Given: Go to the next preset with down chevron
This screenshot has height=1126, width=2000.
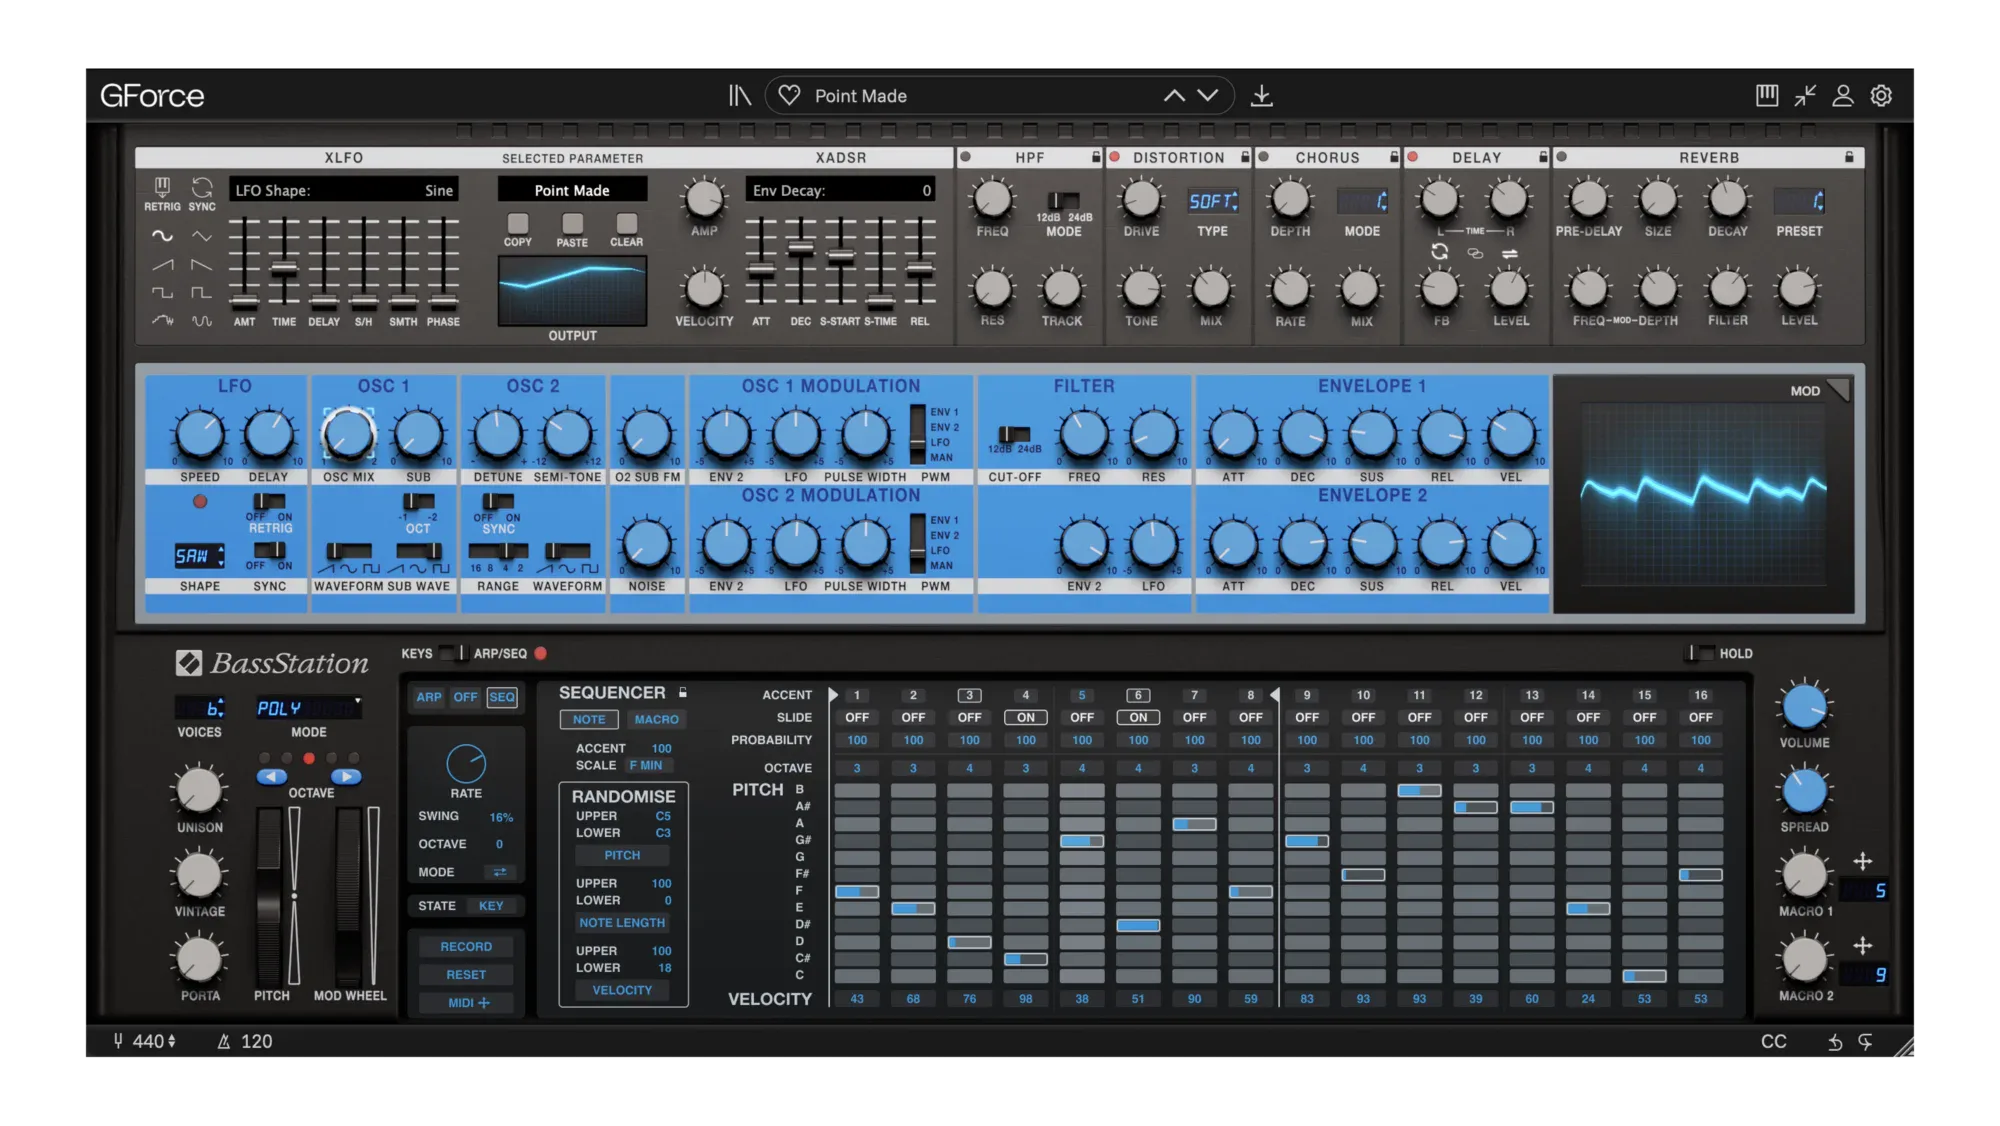Looking at the screenshot, I should point(1208,95).
